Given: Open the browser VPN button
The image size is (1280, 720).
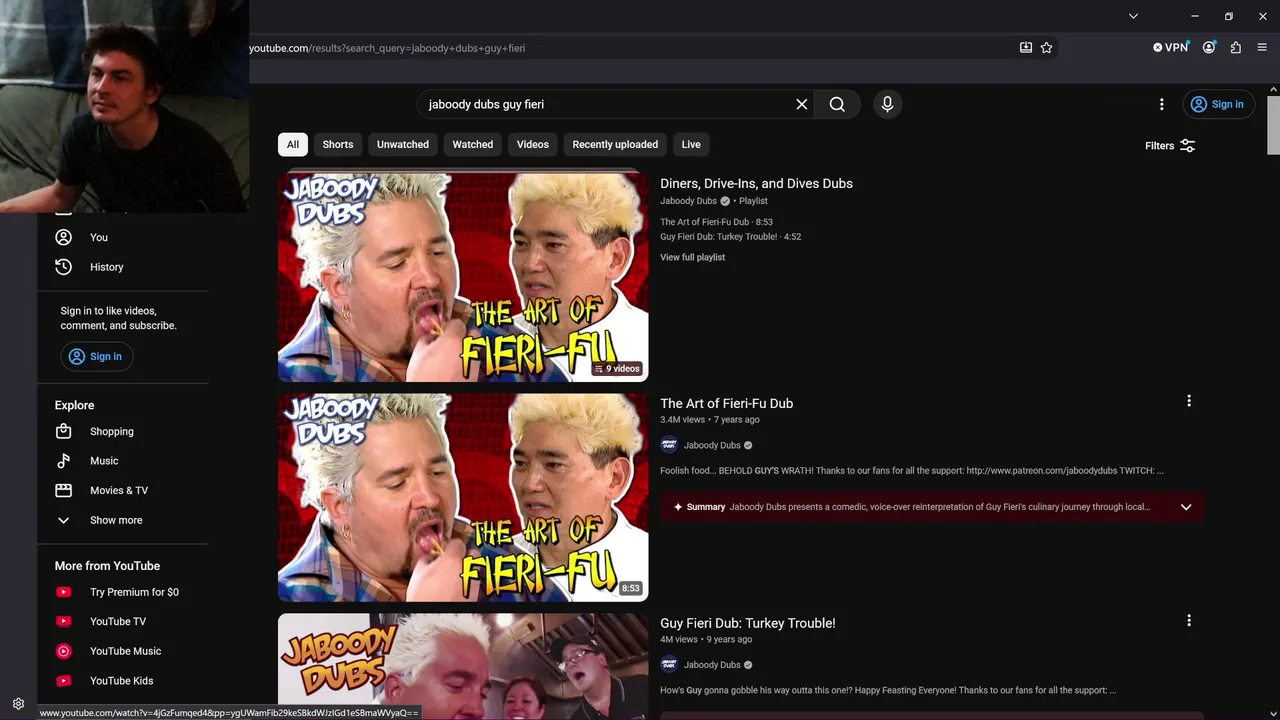Looking at the screenshot, I should click(1170, 47).
